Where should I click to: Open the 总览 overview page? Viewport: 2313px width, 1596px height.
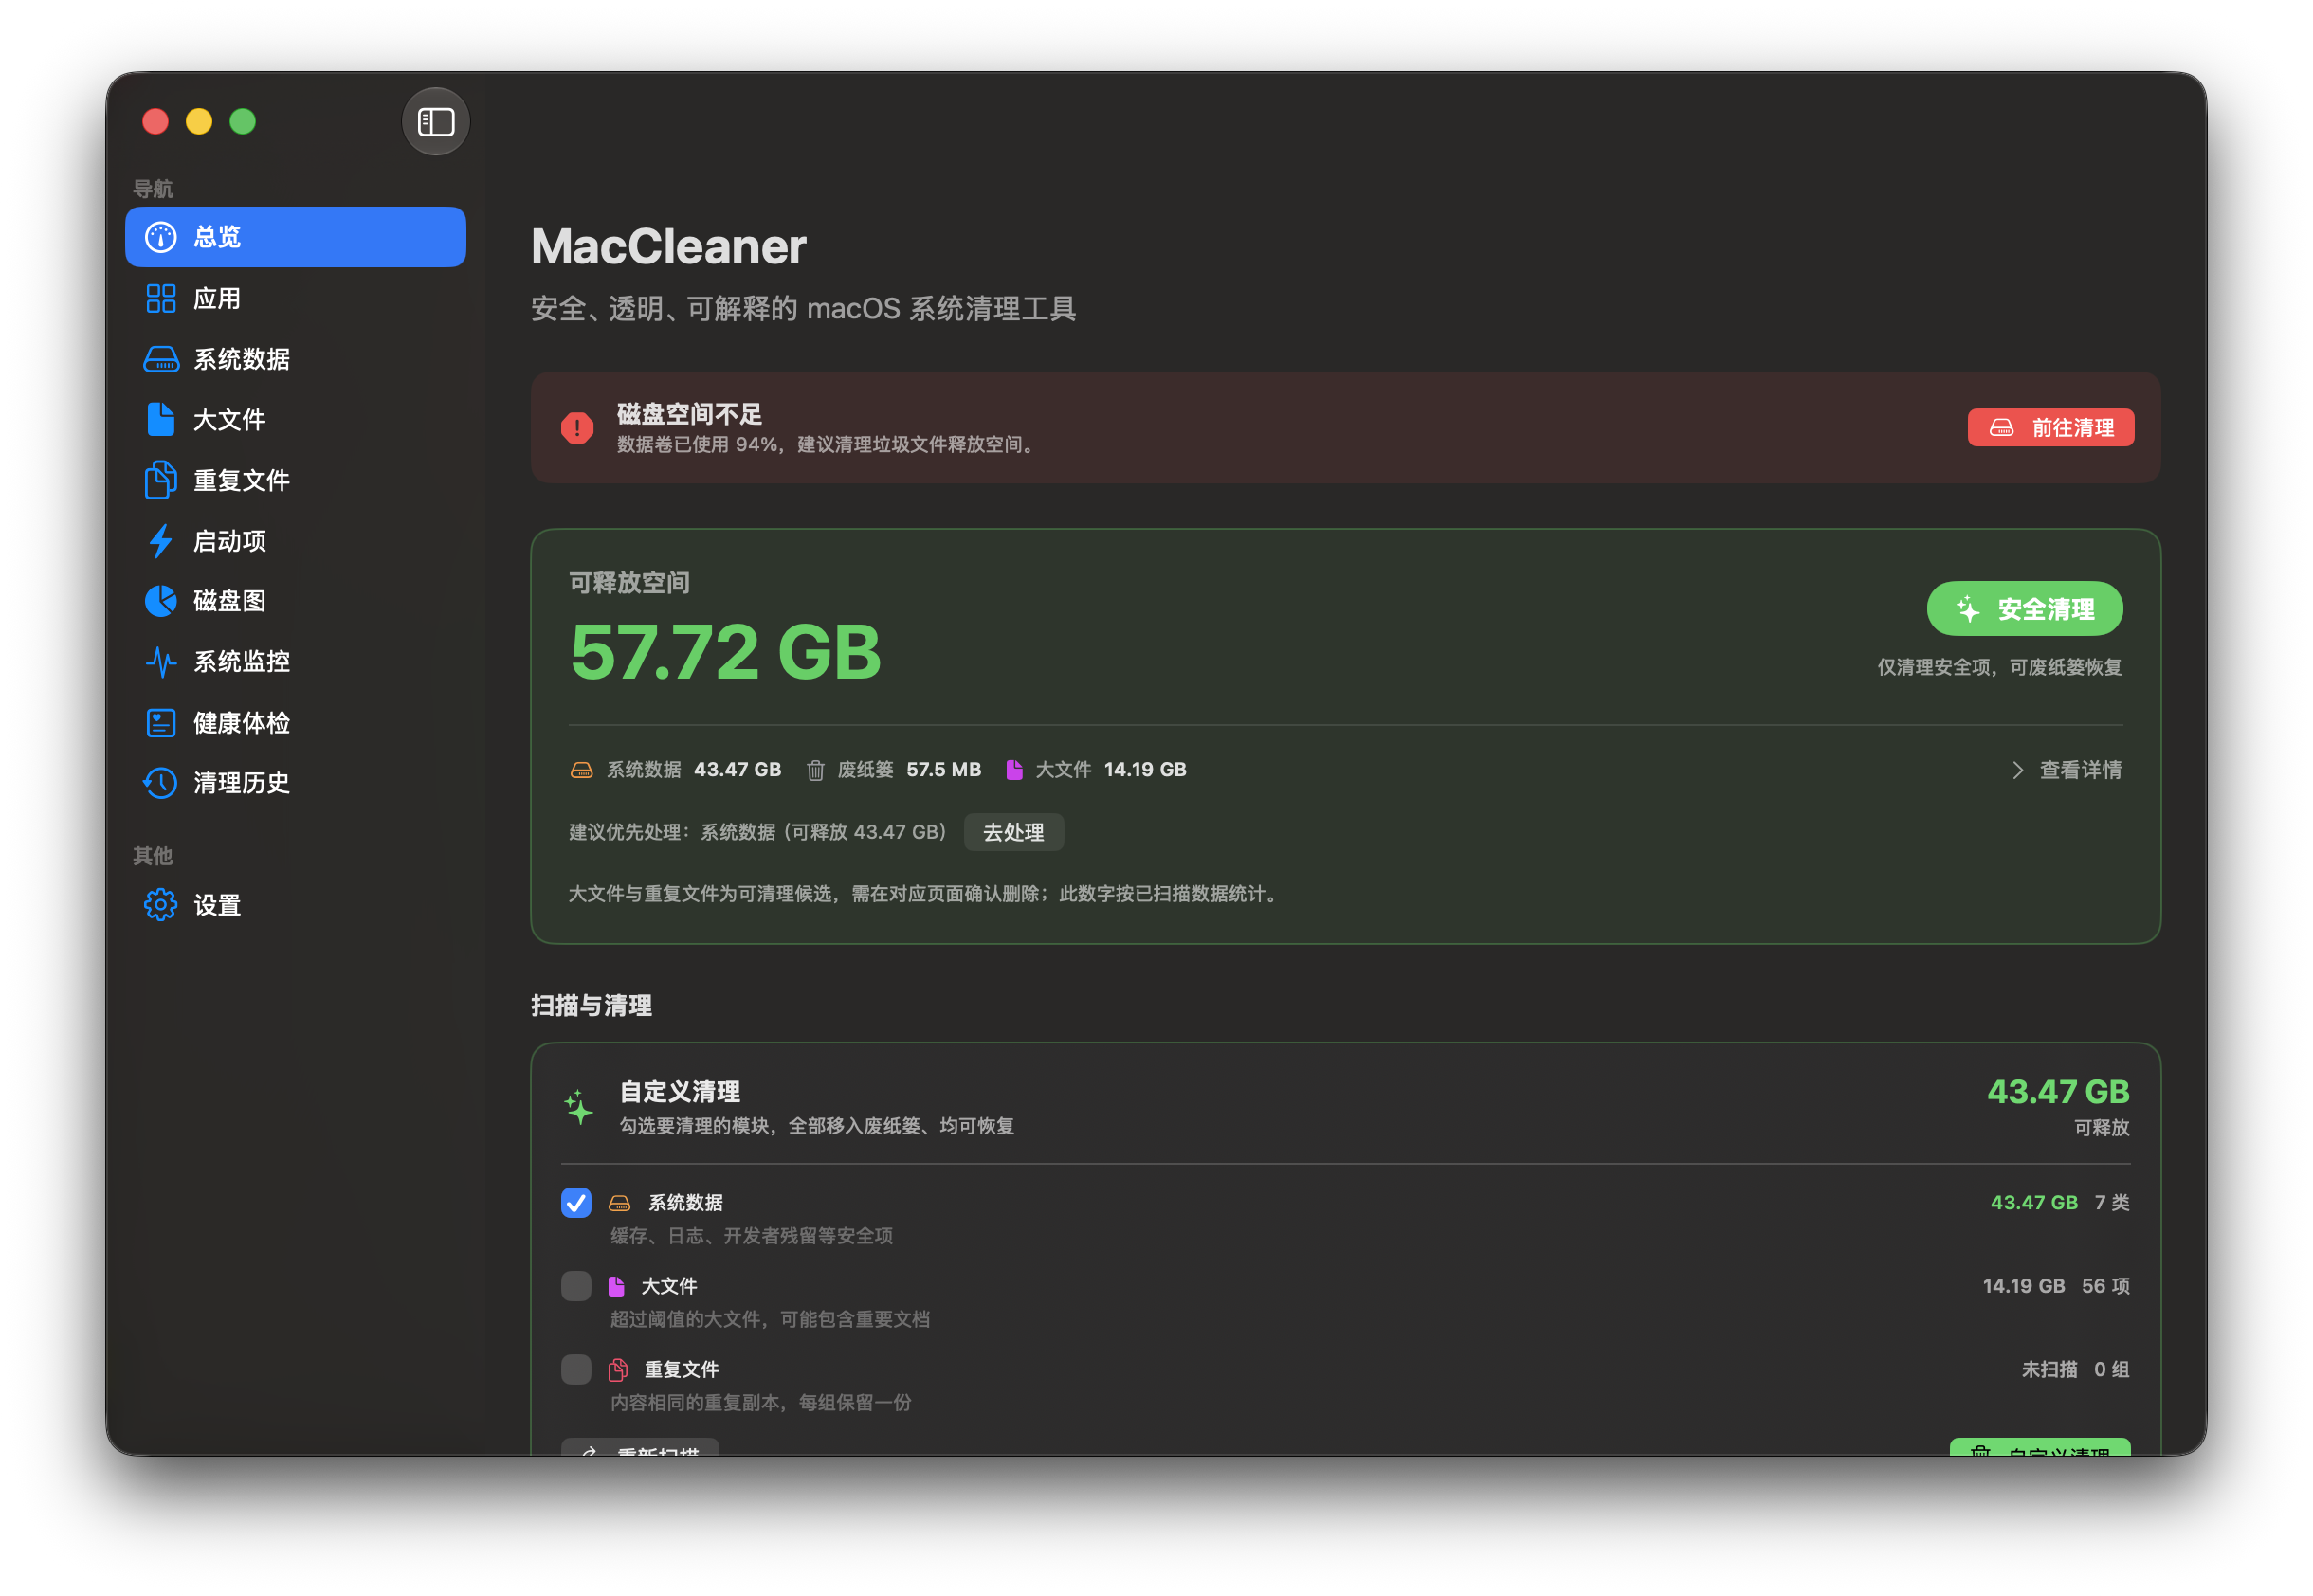296,237
